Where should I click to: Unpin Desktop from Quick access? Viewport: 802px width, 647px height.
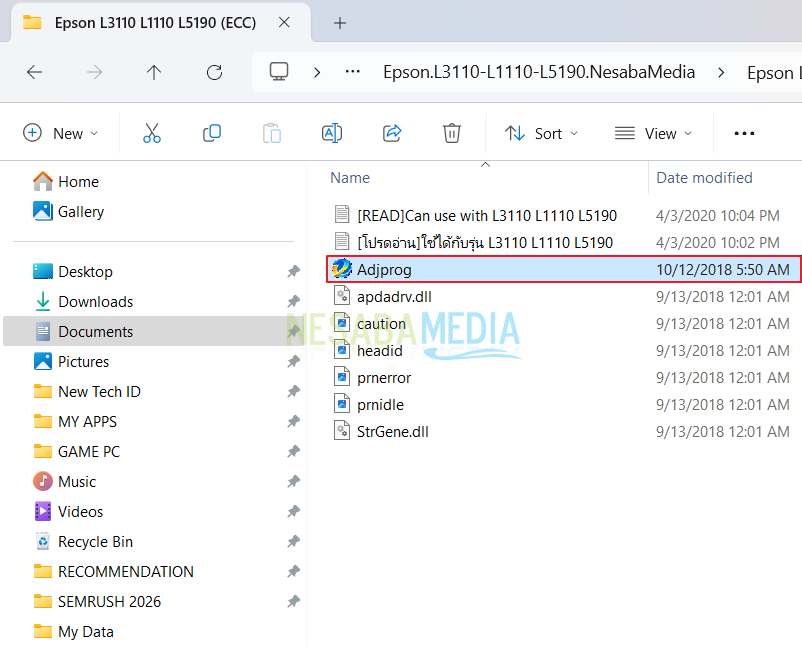click(293, 272)
